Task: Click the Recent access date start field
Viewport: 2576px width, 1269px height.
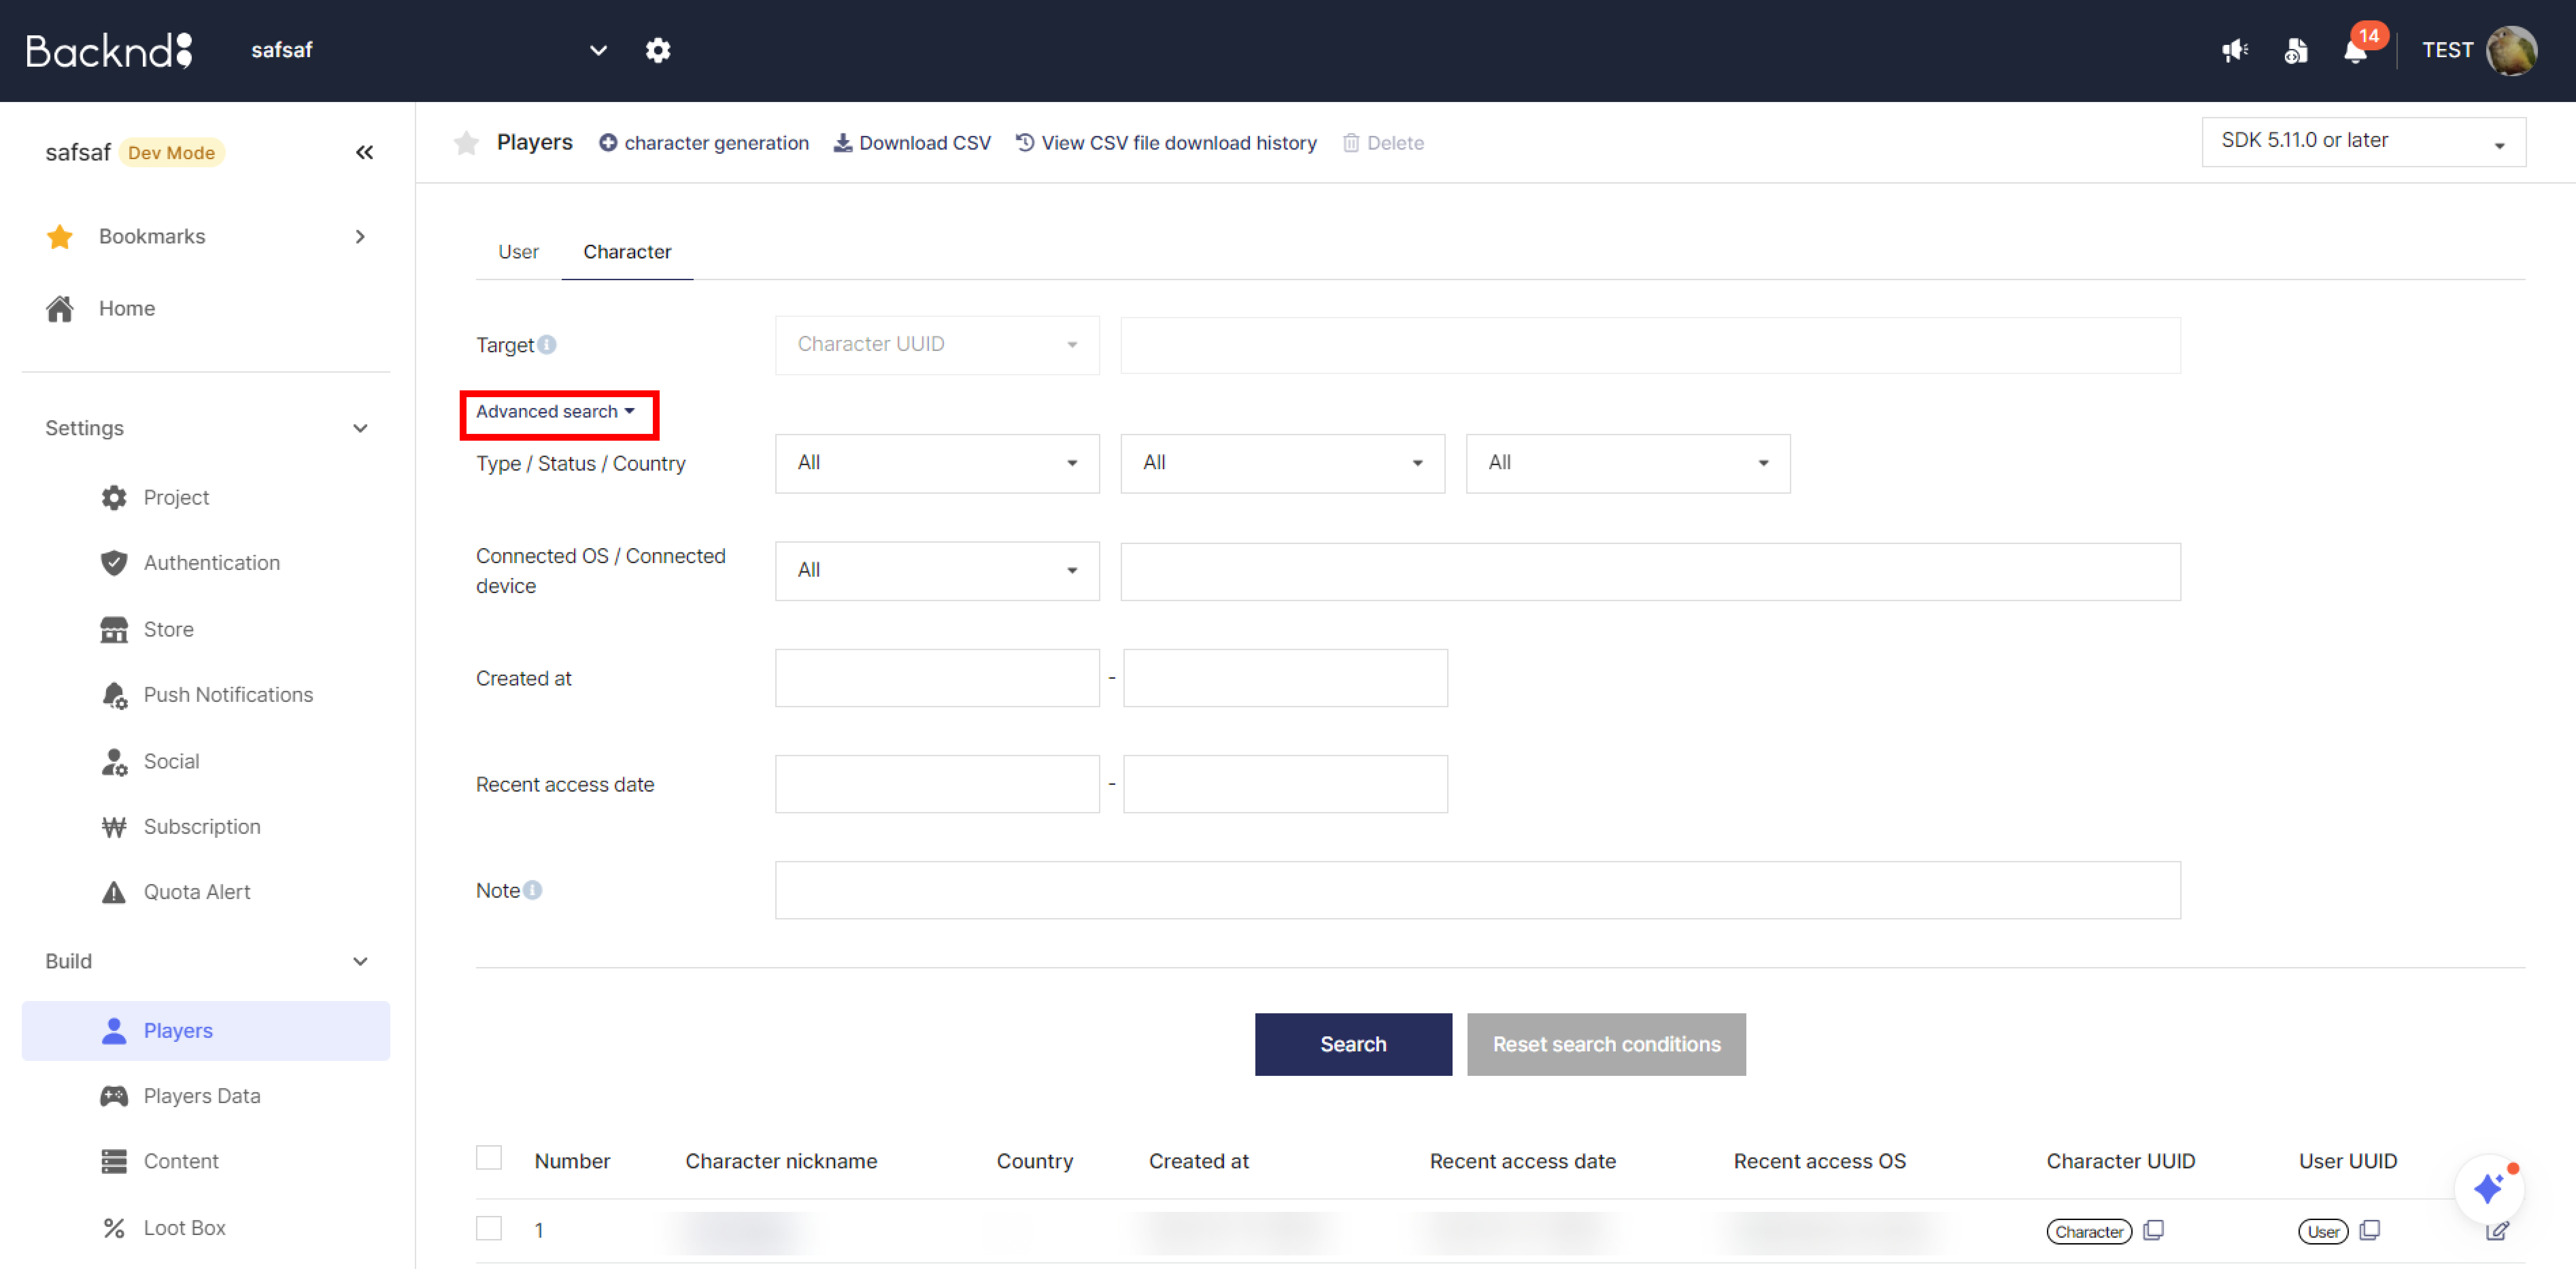Action: 937,784
